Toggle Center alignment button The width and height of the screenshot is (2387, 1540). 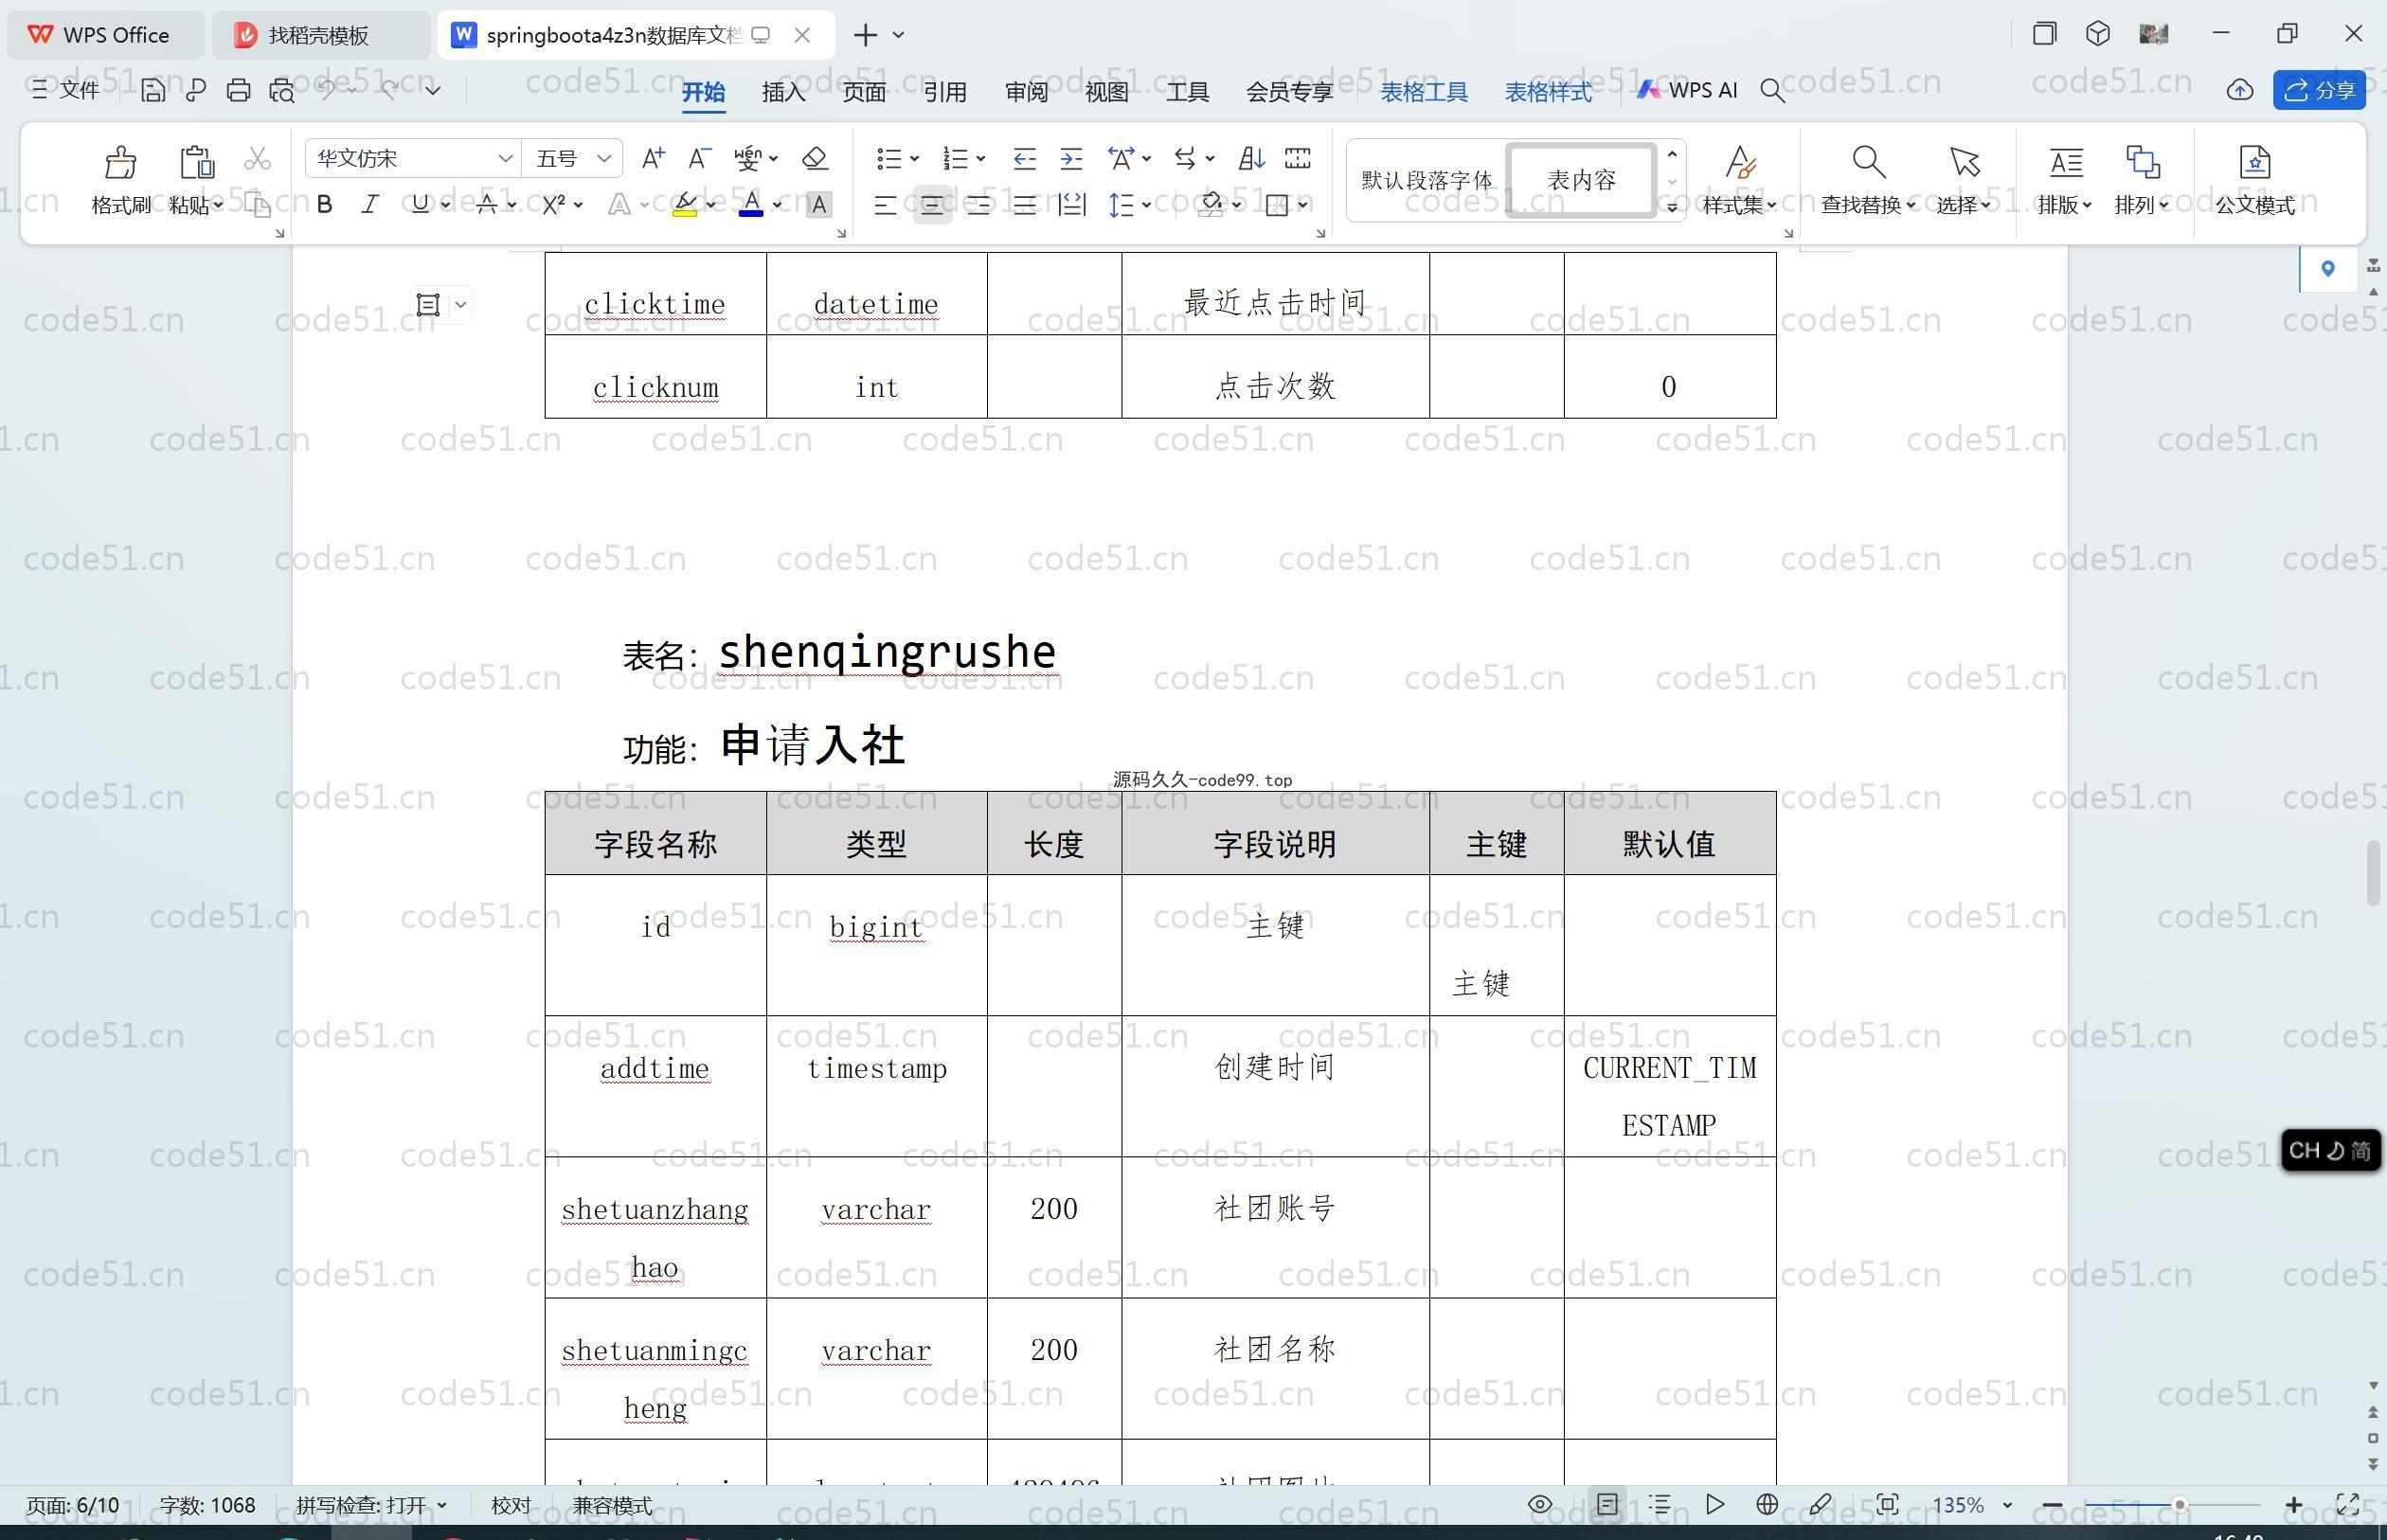click(932, 205)
